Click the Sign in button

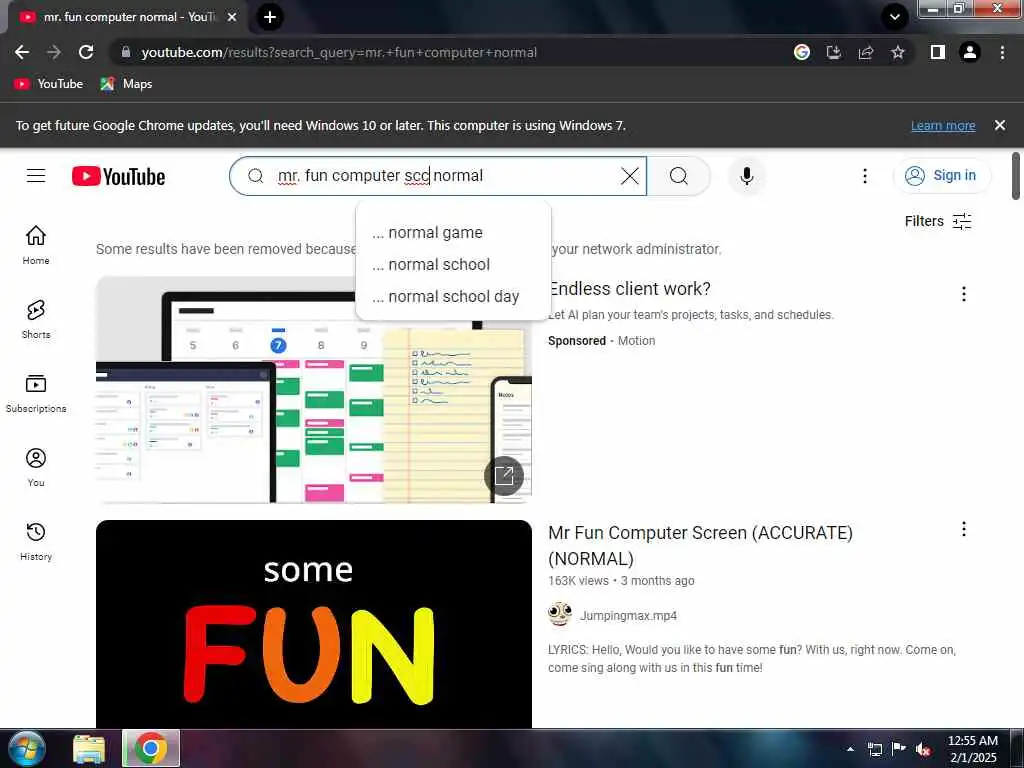(942, 176)
